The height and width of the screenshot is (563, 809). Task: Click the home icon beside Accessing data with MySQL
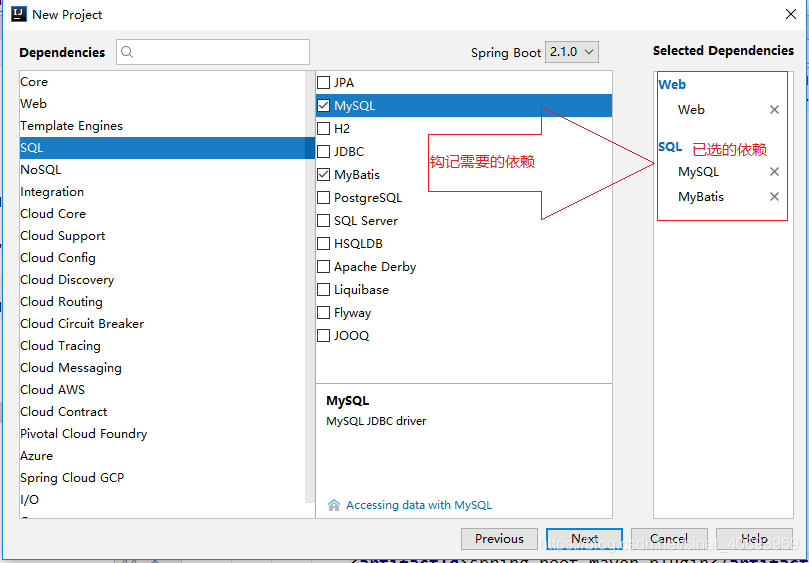click(334, 505)
